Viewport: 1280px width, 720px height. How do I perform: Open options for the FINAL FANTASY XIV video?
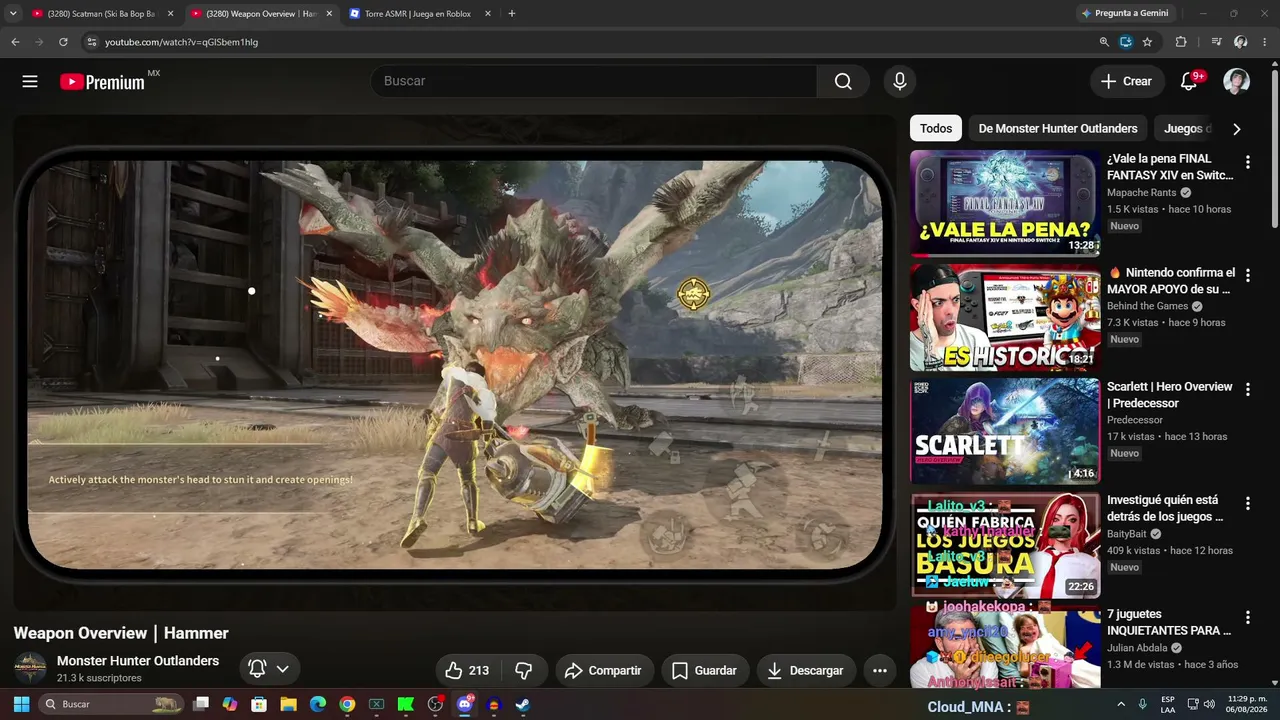(1247, 162)
